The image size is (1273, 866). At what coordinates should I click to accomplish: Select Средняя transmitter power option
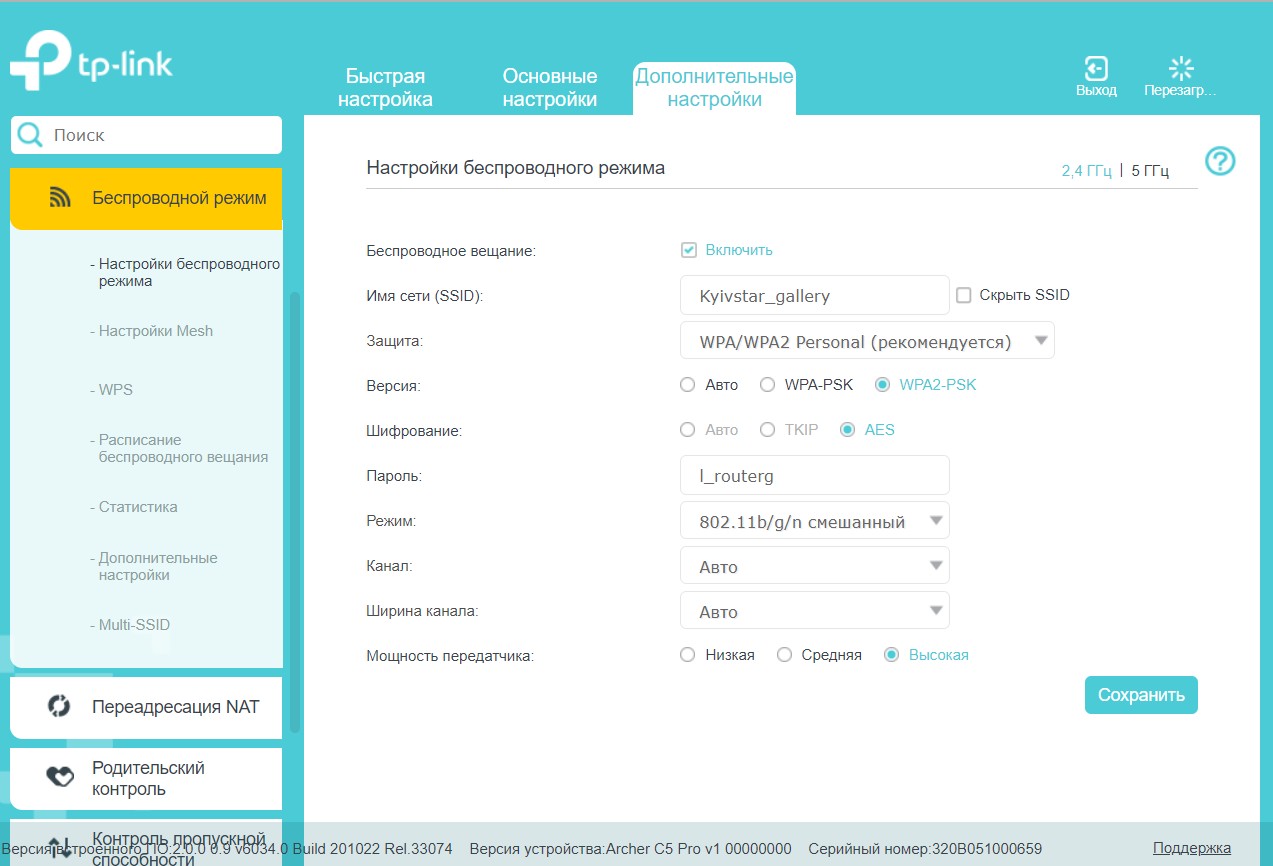click(x=785, y=655)
